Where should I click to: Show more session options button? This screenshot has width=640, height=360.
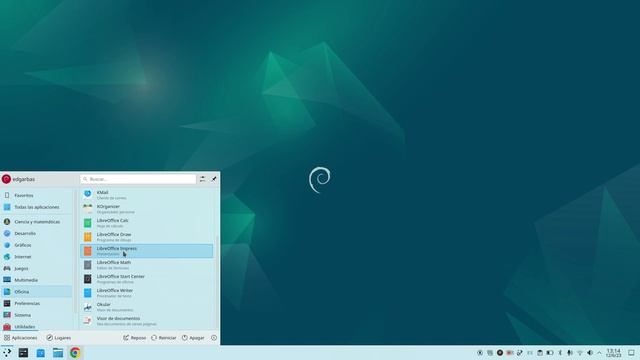tap(214, 338)
